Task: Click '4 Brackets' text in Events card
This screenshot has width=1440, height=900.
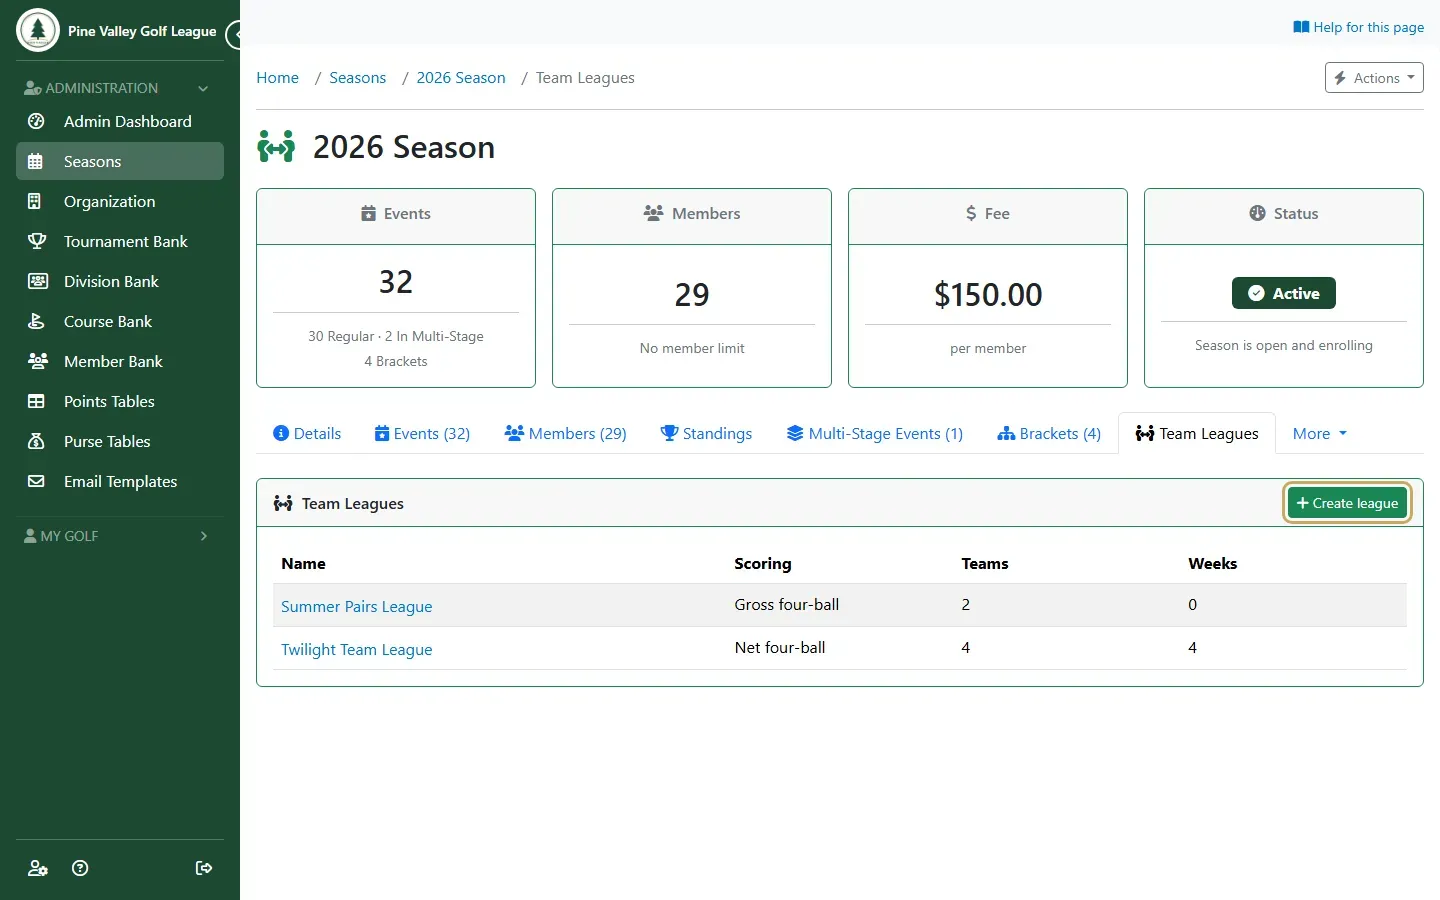Action: pos(396,361)
